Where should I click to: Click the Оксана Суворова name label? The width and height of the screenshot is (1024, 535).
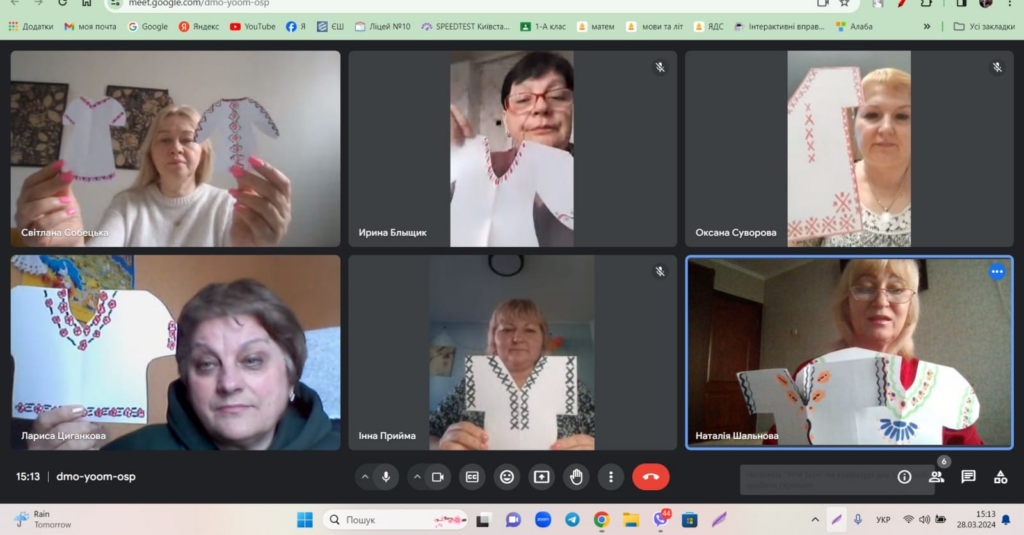(735, 232)
